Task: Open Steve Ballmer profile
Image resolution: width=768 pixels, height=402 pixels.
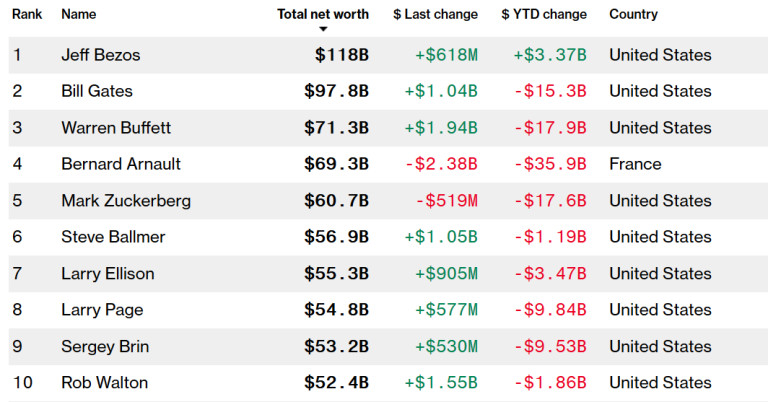Action: (113, 237)
